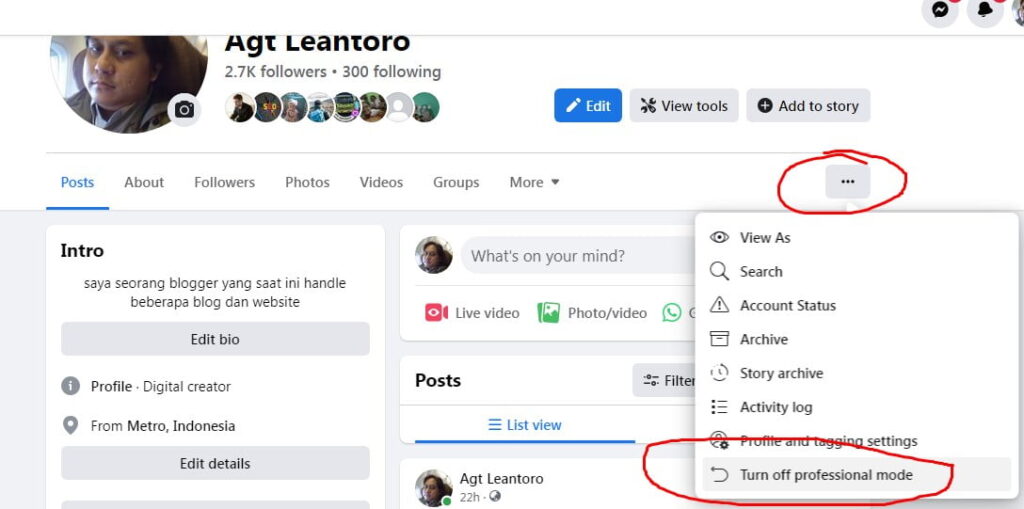Open notifications bell icon
This screenshot has height=509, width=1024.
point(985,10)
